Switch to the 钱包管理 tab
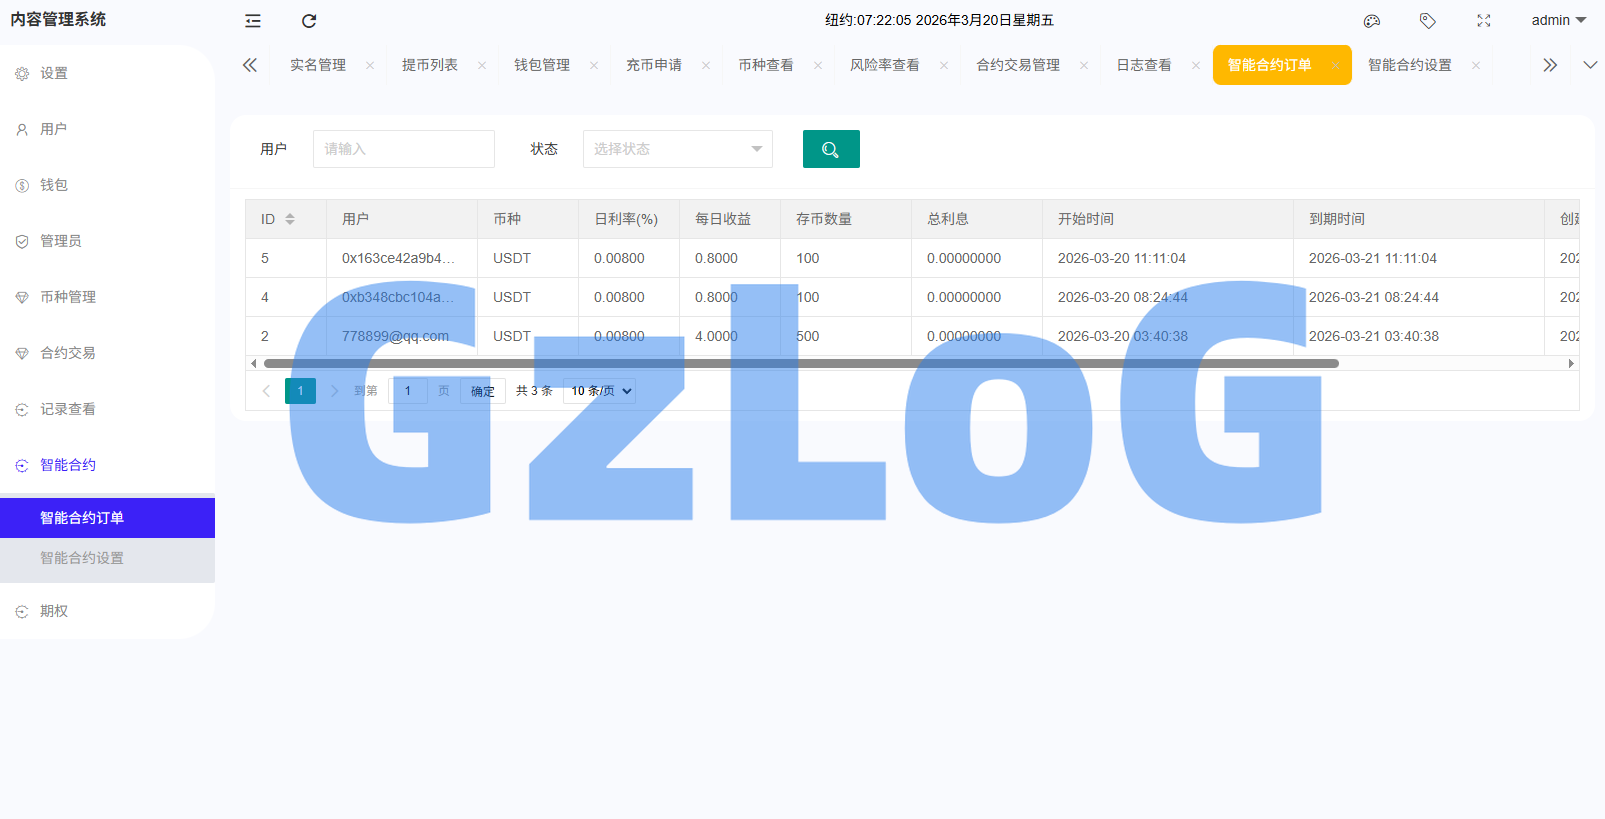This screenshot has width=1605, height=819. point(541,65)
